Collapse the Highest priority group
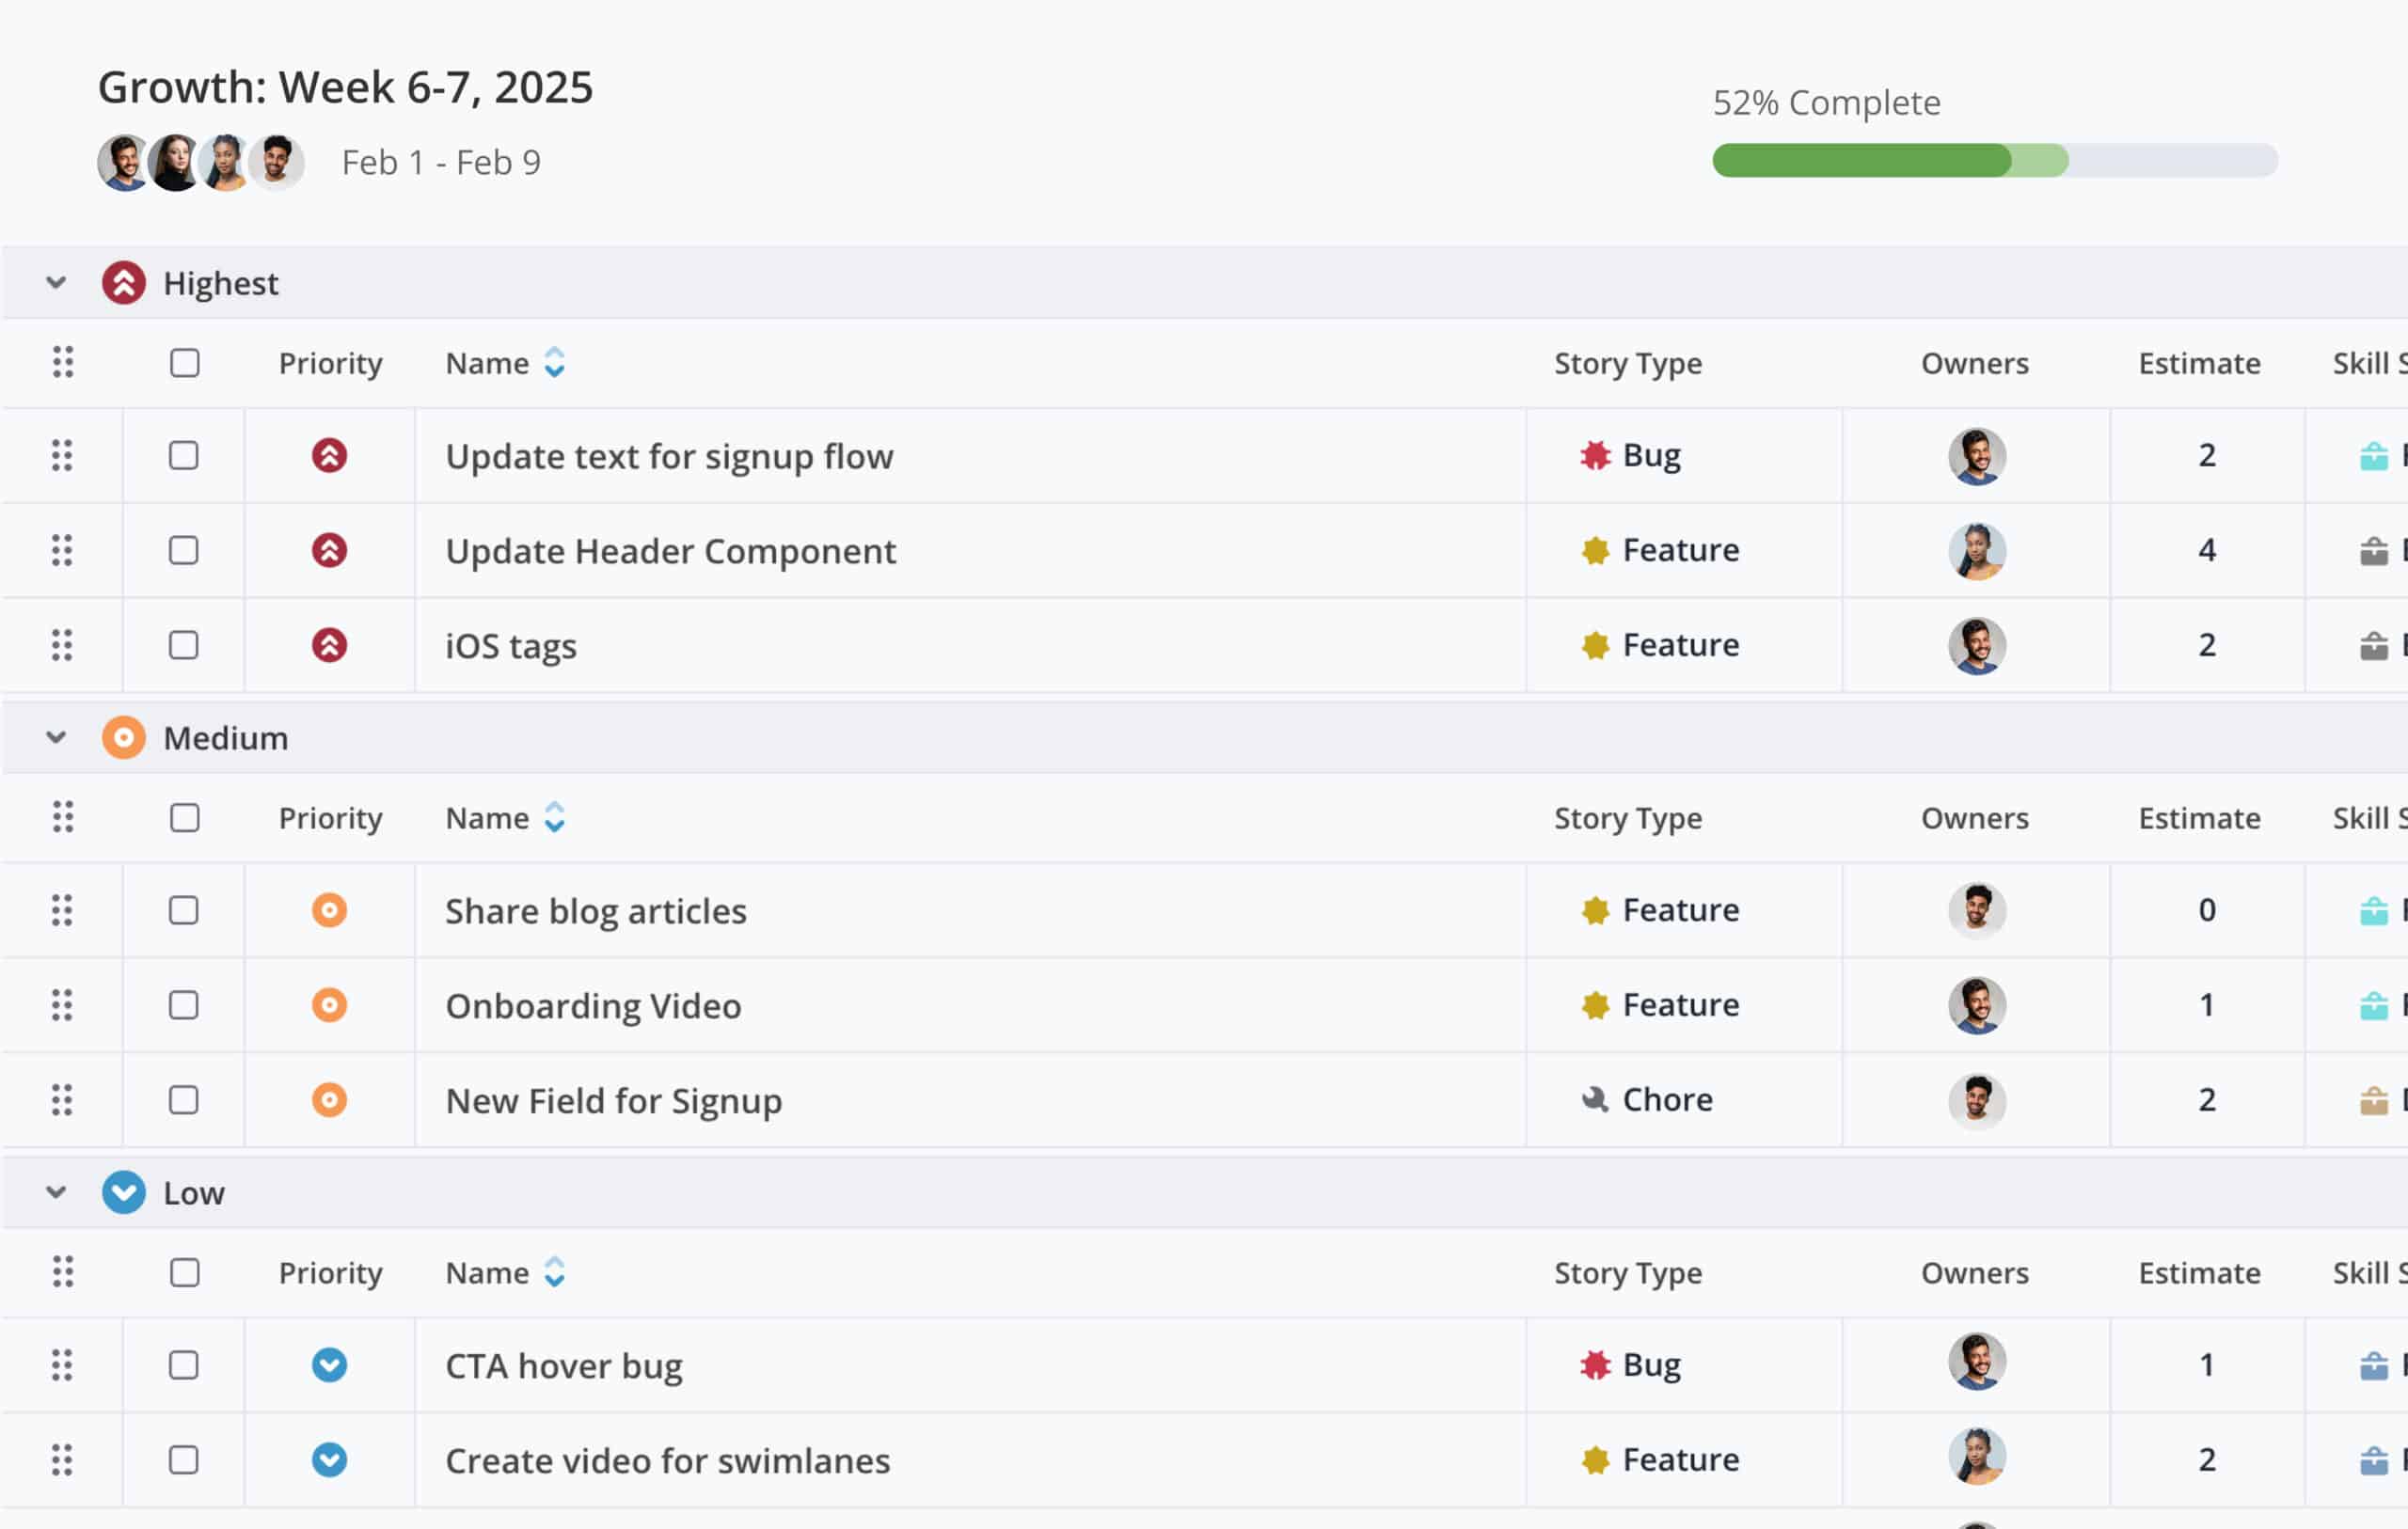 point(56,283)
